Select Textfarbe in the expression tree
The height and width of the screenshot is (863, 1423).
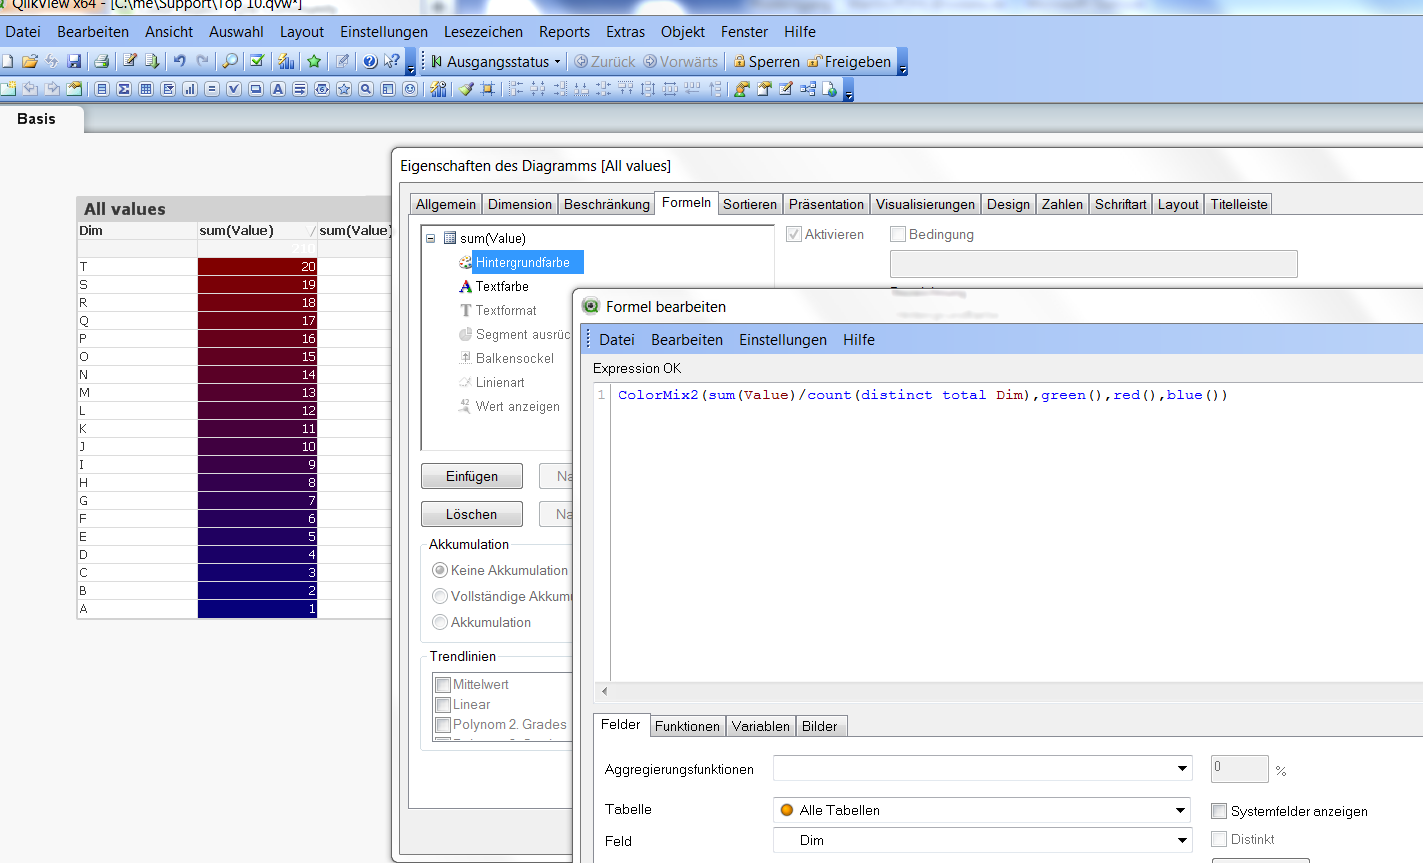pyautogui.click(x=501, y=286)
